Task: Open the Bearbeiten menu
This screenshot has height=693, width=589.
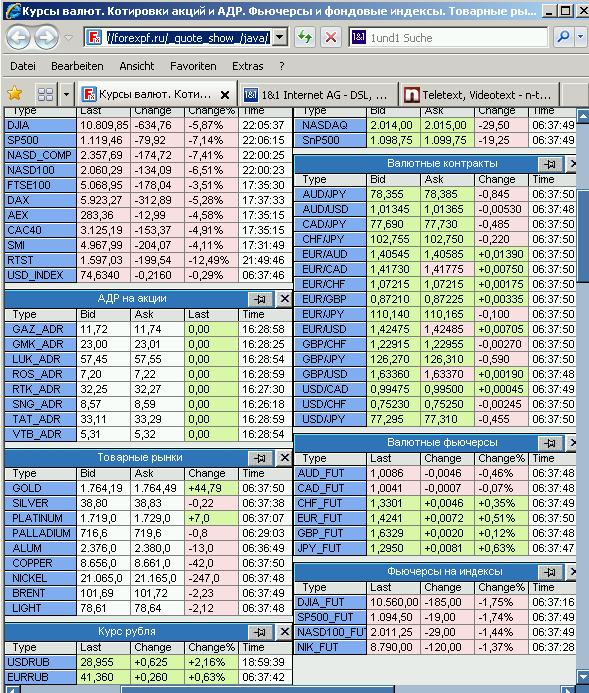Action: 77,66
